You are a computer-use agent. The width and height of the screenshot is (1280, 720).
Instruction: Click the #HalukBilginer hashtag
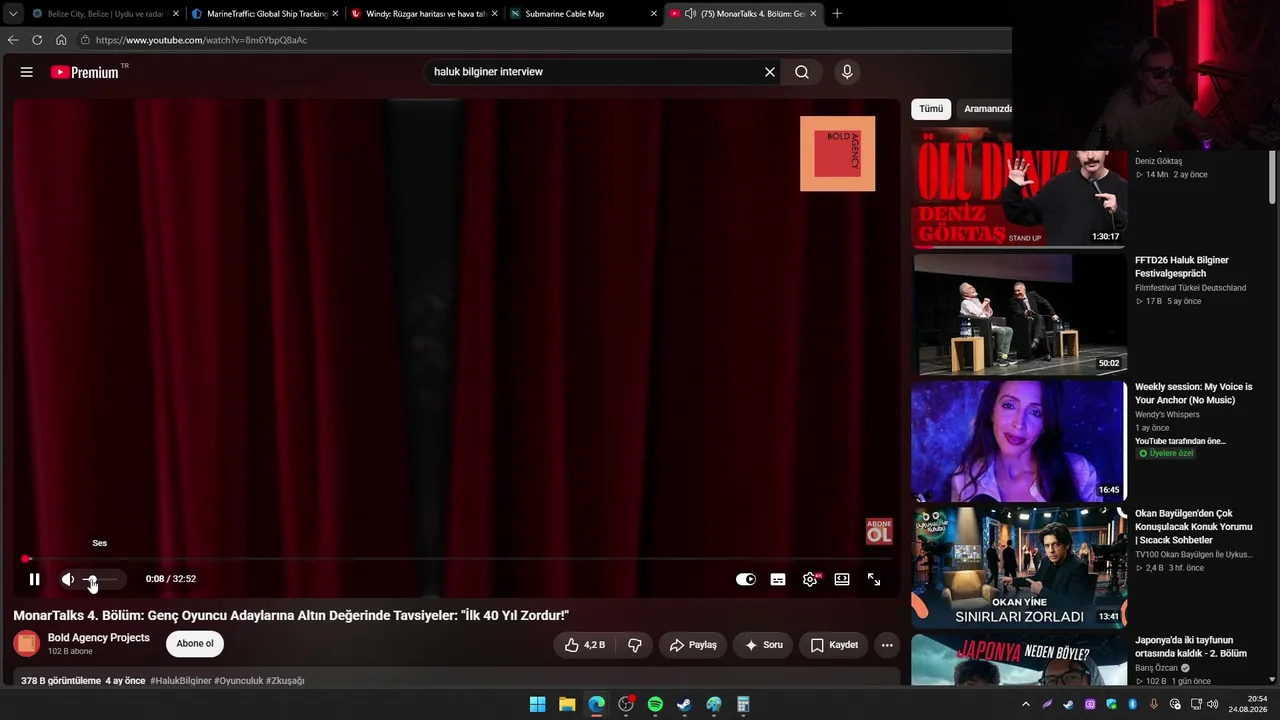pyautogui.click(x=180, y=681)
